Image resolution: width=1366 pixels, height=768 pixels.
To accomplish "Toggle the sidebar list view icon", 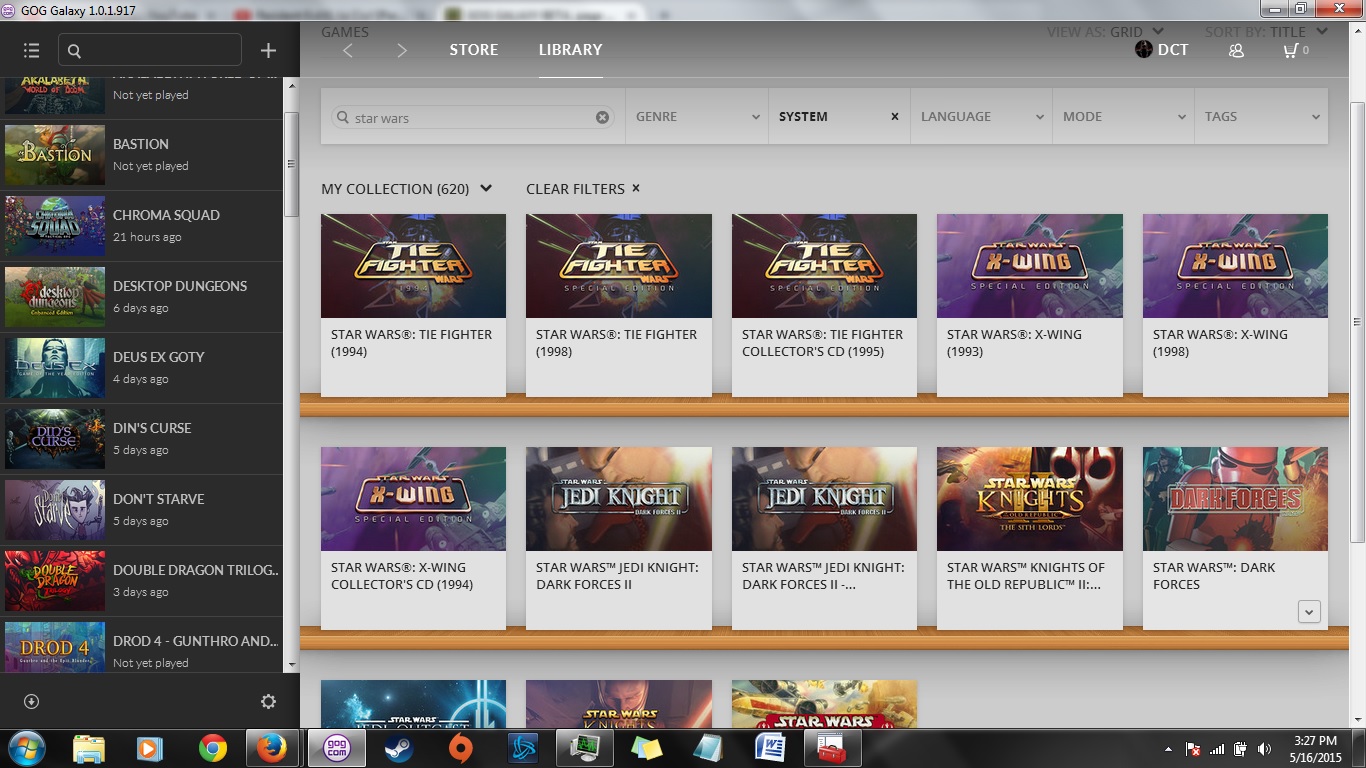I will pos(31,50).
